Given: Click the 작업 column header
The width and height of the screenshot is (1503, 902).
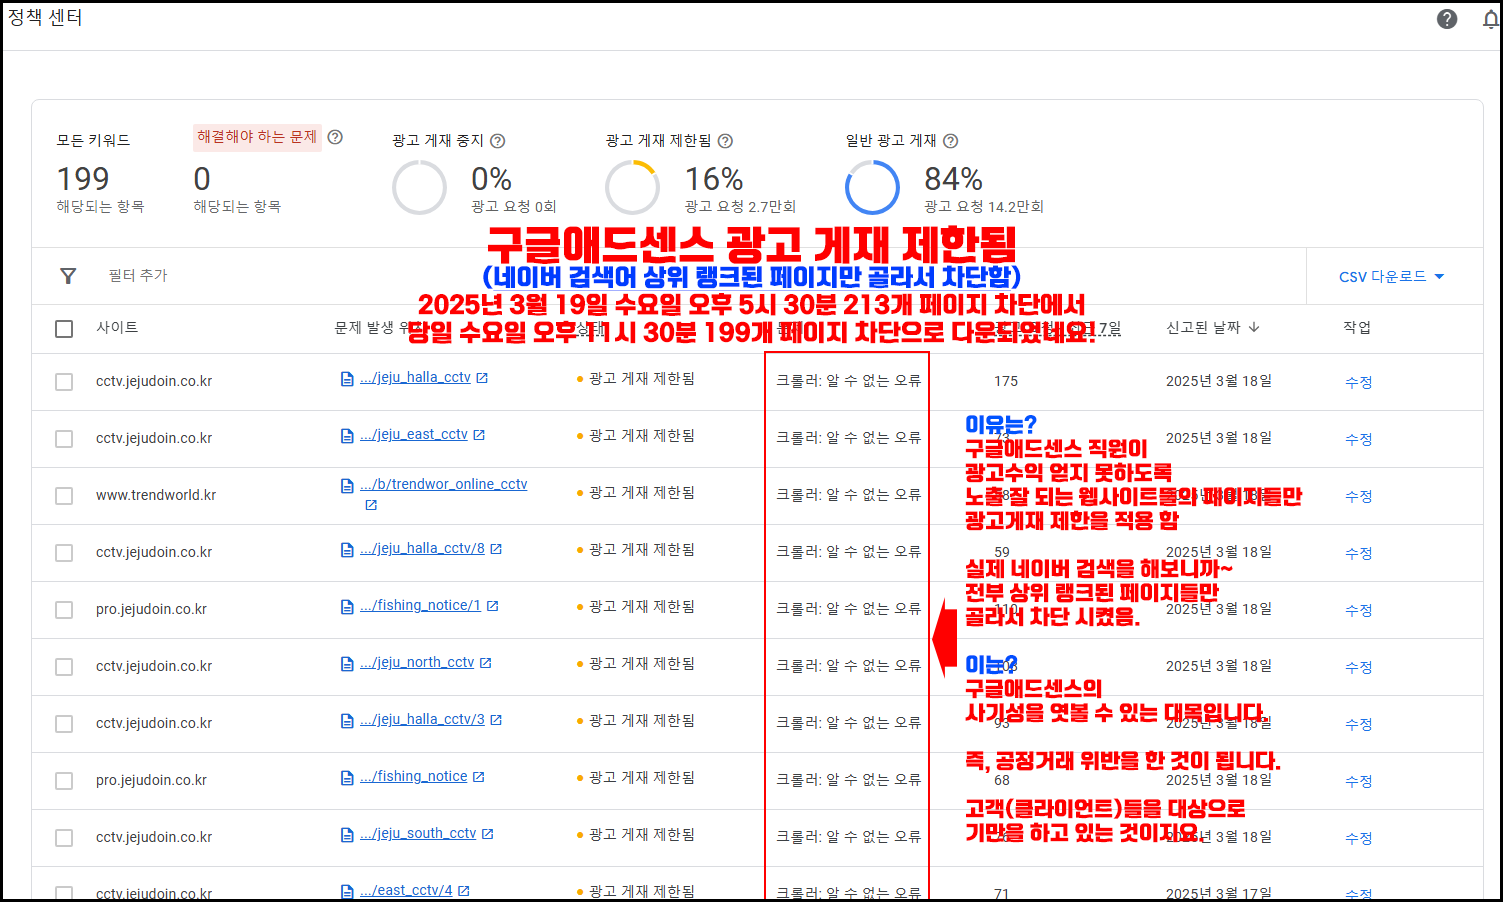Looking at the screenshot, I should tap(1357, 328).
